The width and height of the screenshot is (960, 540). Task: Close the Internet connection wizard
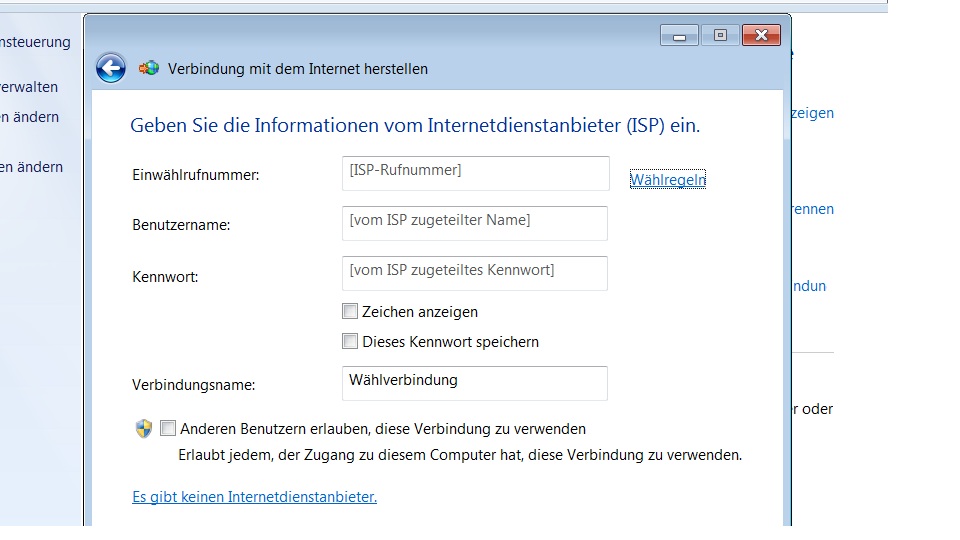[x=762, y=36]
